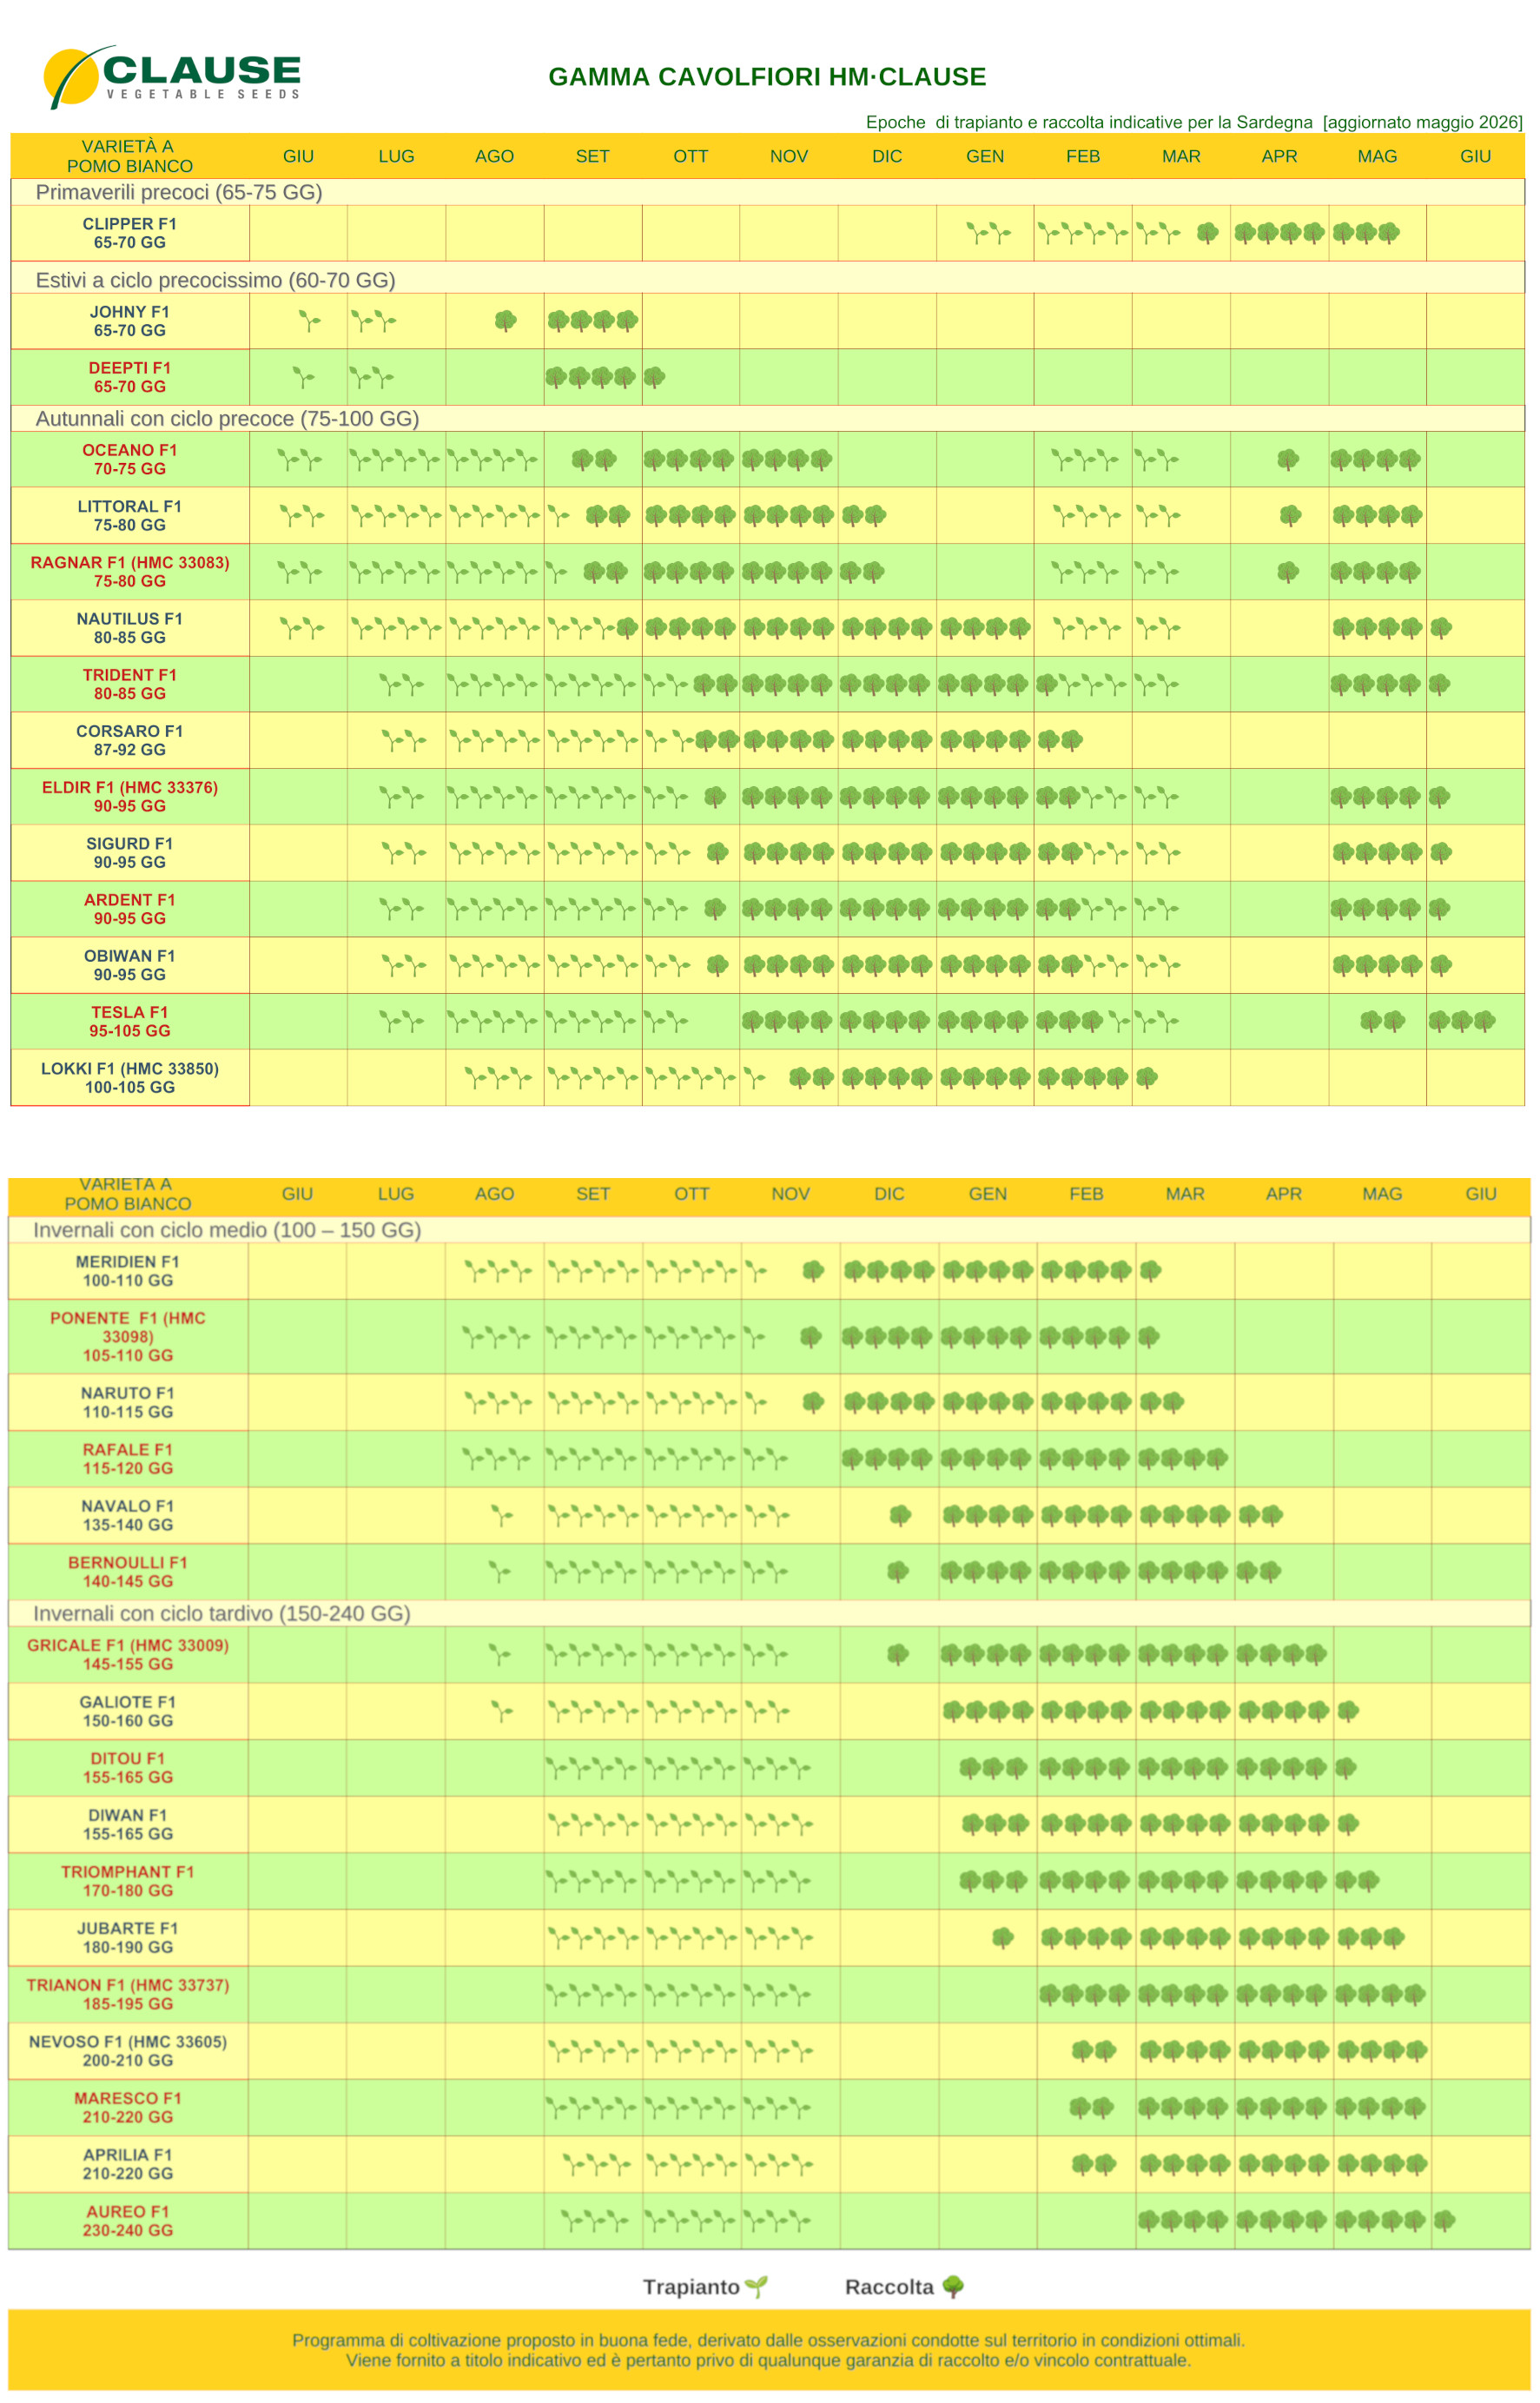Click MERIDIEN F1's harvest icon in NOV
This screenshot has height=2403, width=1540.
813,1270
